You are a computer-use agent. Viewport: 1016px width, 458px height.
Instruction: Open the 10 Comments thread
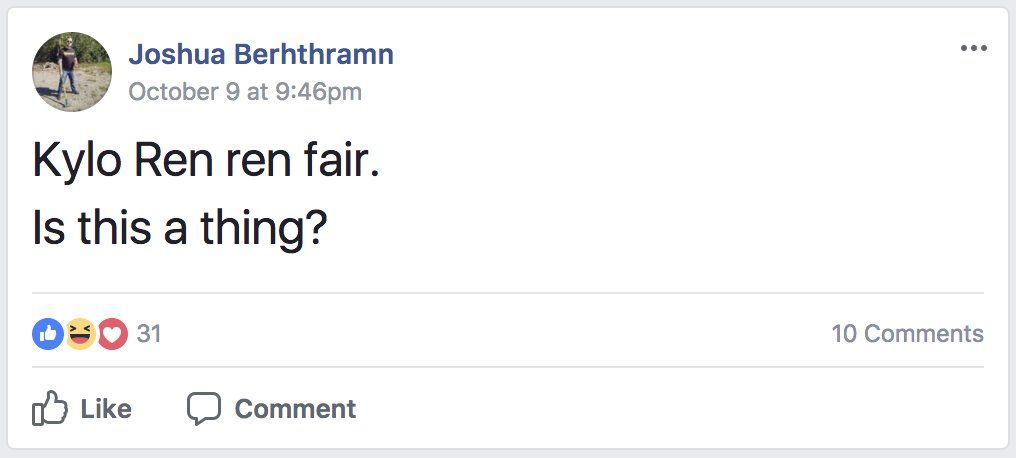click(x=907, y=334)
